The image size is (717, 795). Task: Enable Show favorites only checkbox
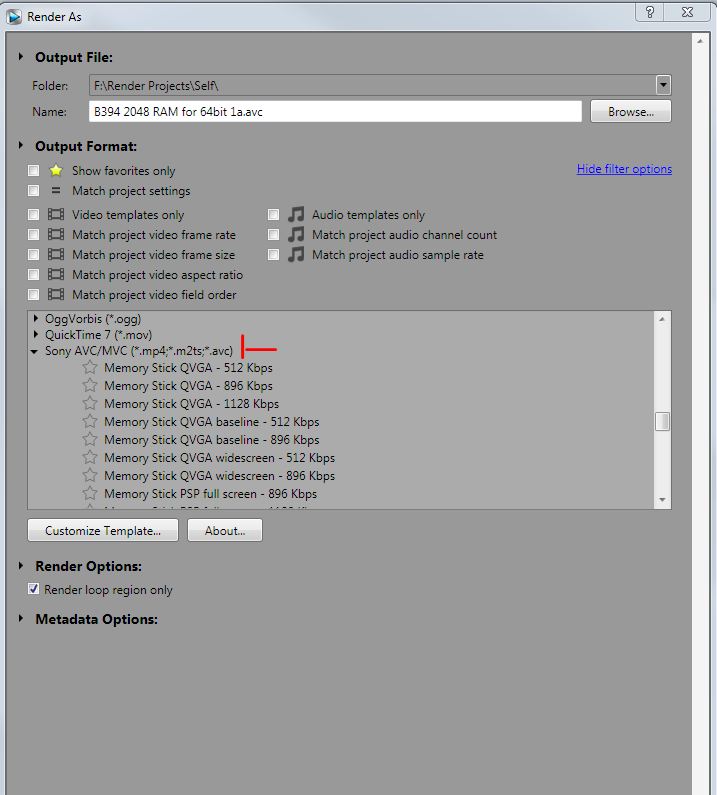pos(34,171)
